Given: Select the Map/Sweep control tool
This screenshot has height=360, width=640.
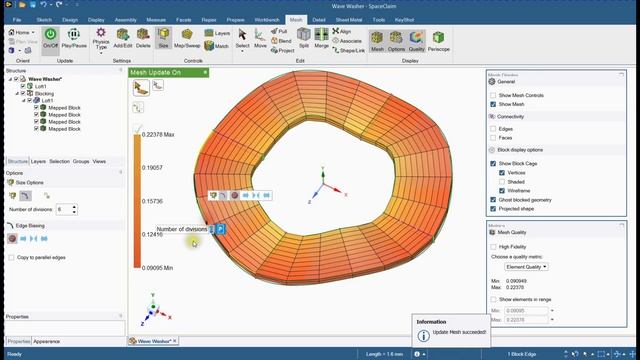Looking at the screenshot, I should coord(187,38).
